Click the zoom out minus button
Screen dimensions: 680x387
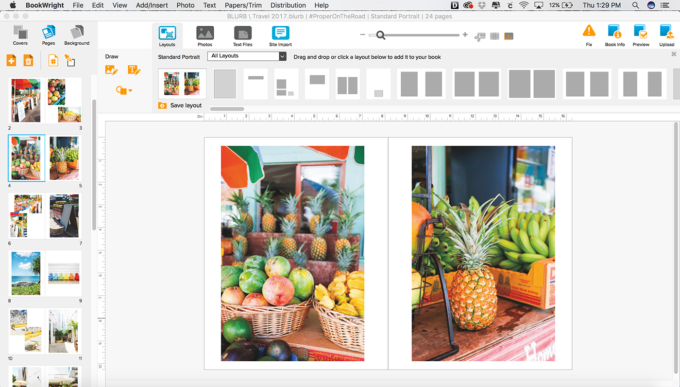pyautogui.click(x=363, y=35)
